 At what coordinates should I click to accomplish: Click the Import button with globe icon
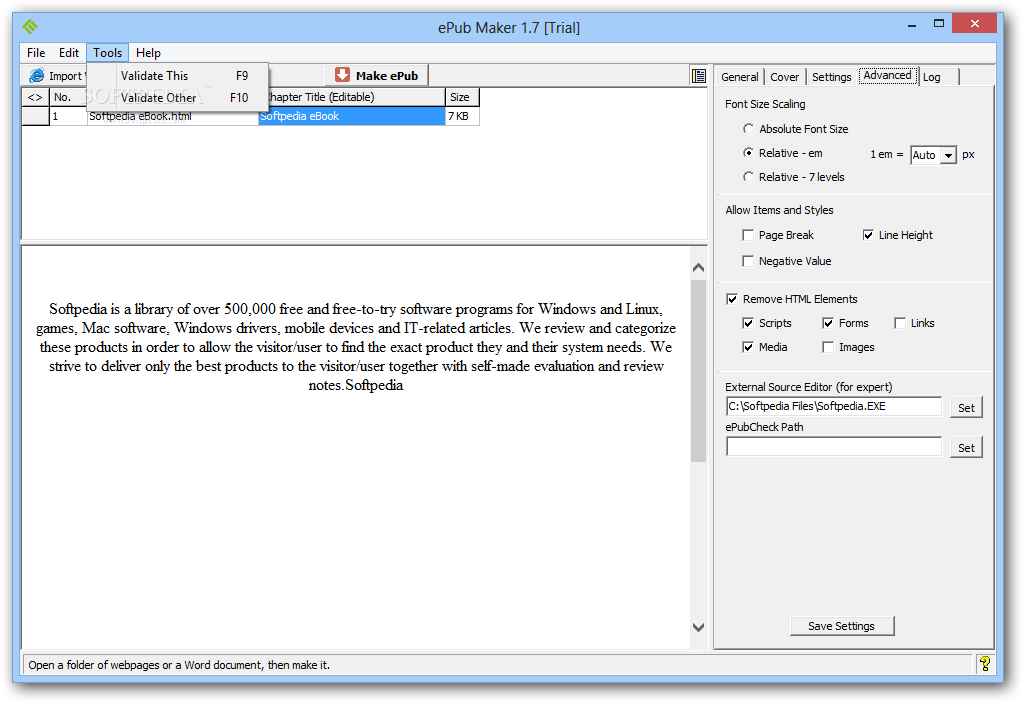pos(55,76)
